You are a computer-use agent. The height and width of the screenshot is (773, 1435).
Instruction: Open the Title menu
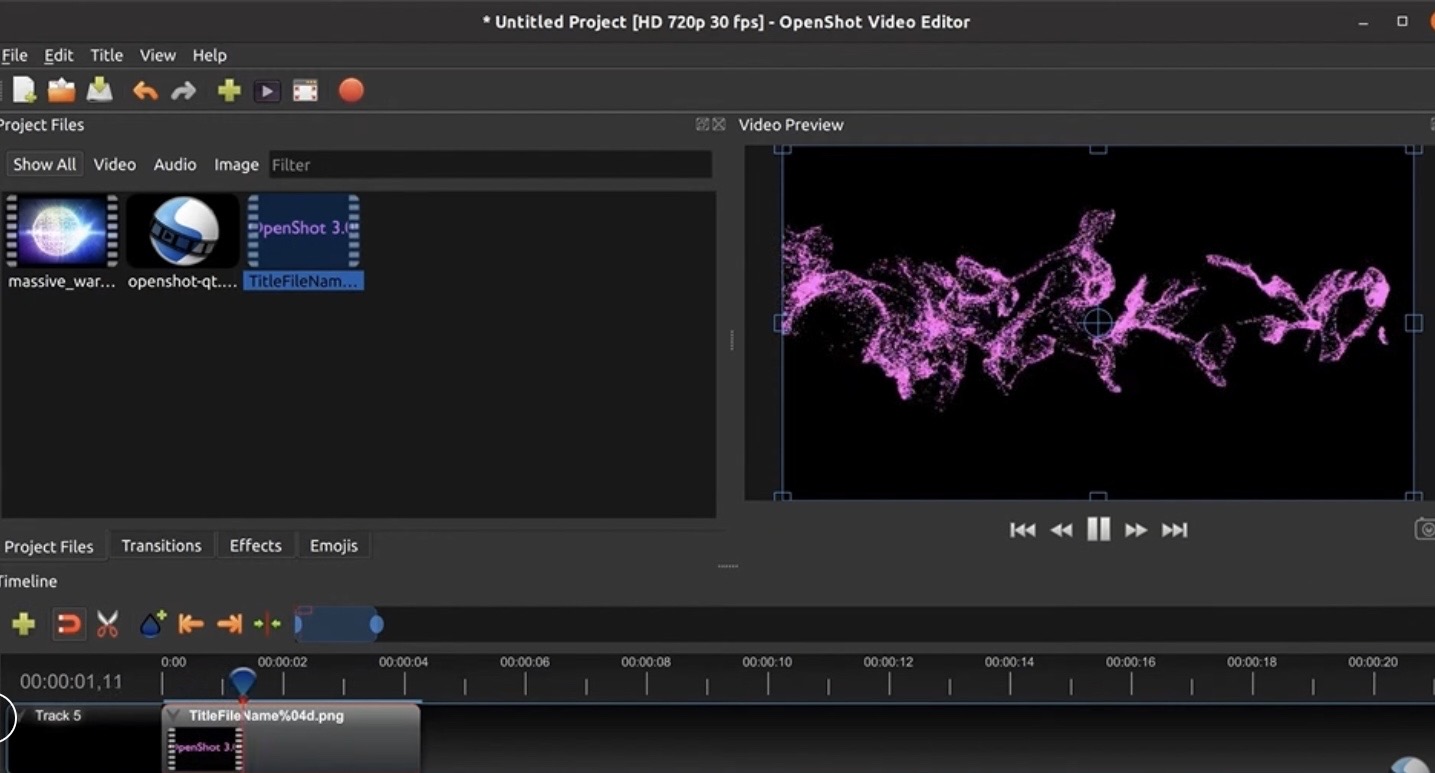coord(106,55)
